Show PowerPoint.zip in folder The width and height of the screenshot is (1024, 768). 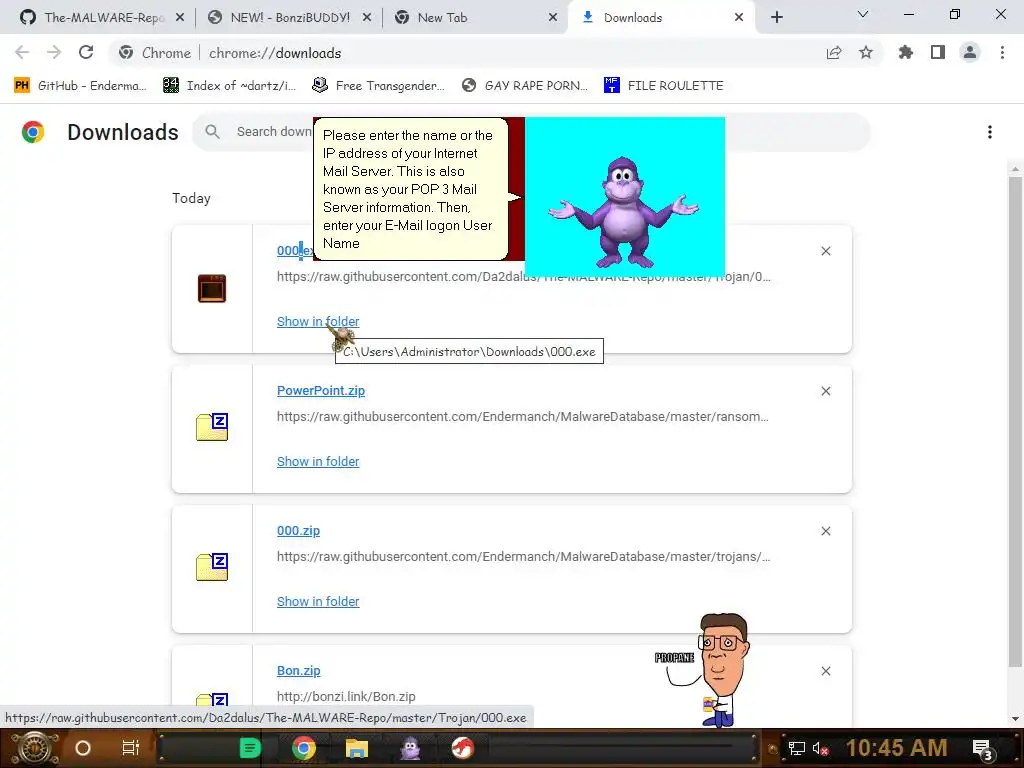pyautogui.click(x=318, y=462)
